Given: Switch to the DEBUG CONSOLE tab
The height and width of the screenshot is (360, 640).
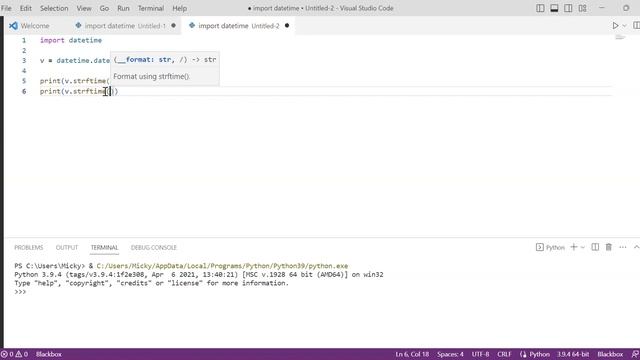Looking at the screenshot, I should 153,247.
